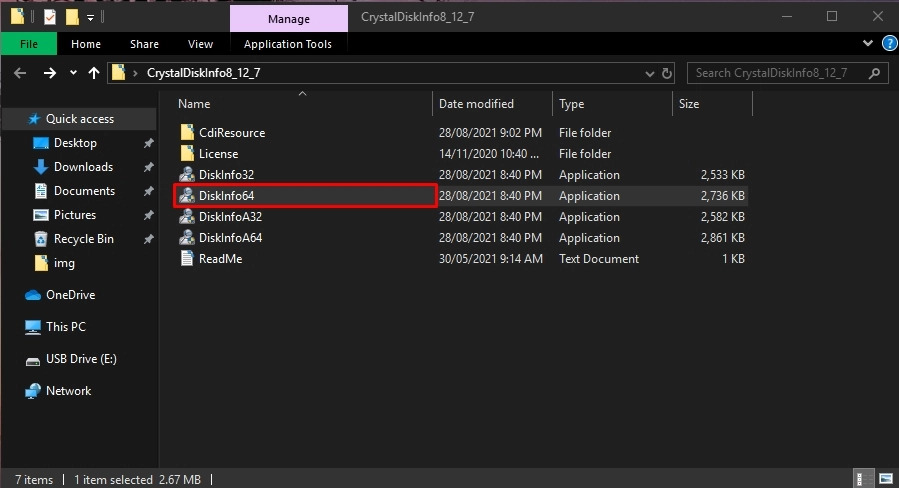Select Quick access in navigation pane
The image size is (899, 488).
(80, 119)
